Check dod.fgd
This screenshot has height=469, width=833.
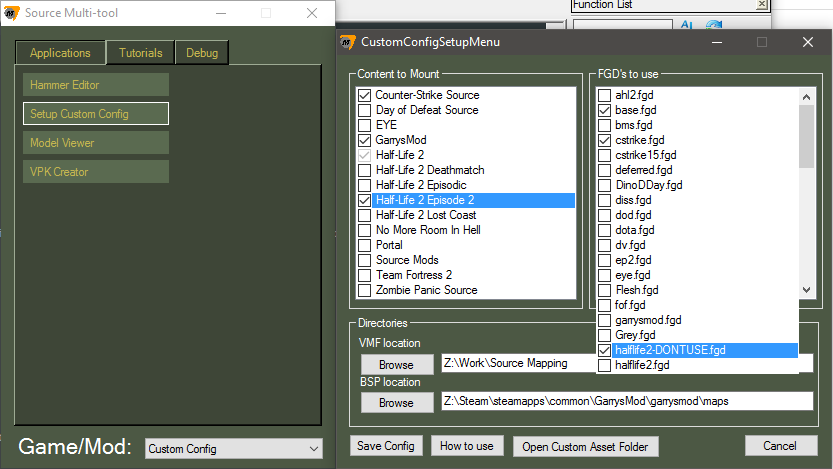click(604, 215)
